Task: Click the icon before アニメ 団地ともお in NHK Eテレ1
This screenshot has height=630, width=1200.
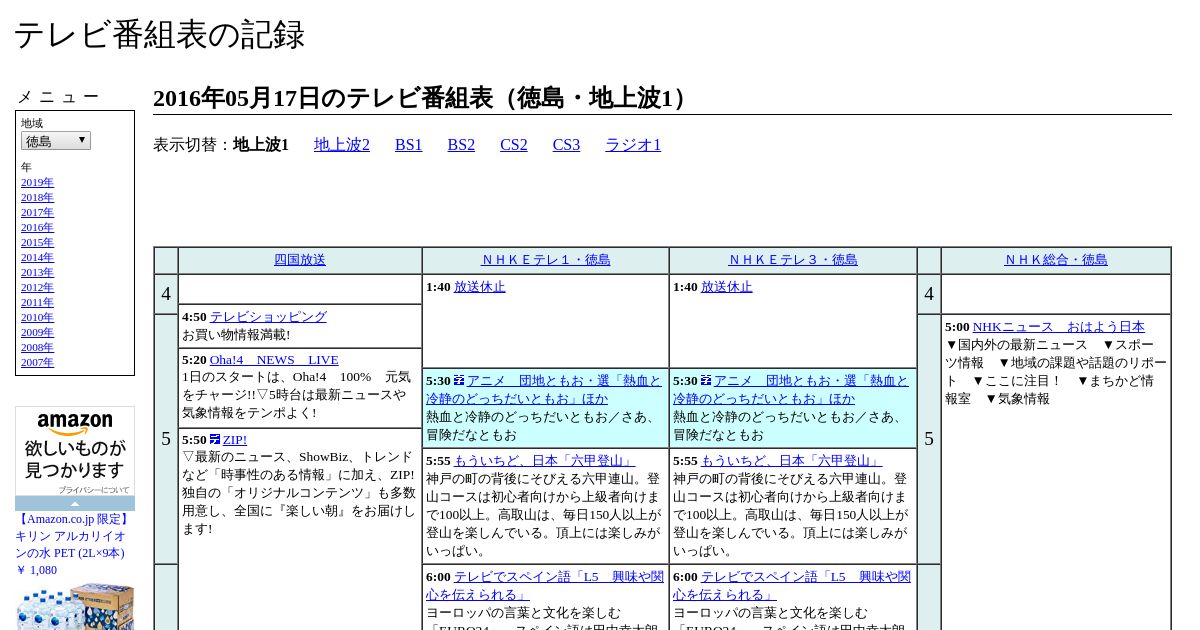Action: [x=459, y=380]
